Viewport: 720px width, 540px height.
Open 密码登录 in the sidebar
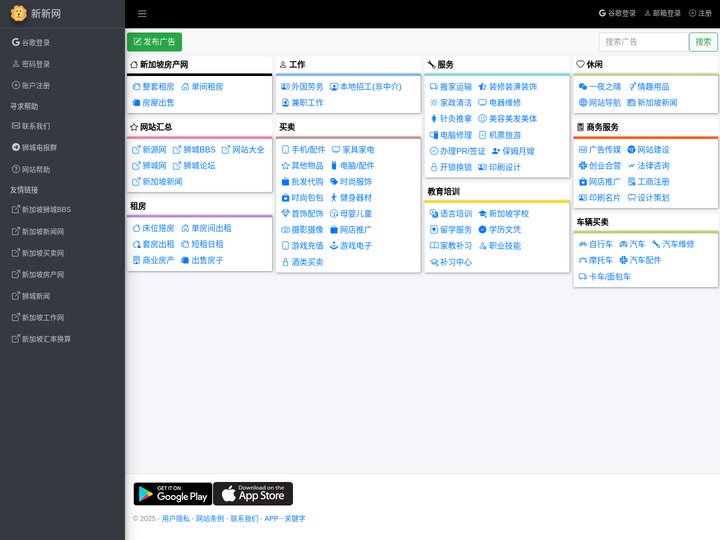click(x=31, y=64)
